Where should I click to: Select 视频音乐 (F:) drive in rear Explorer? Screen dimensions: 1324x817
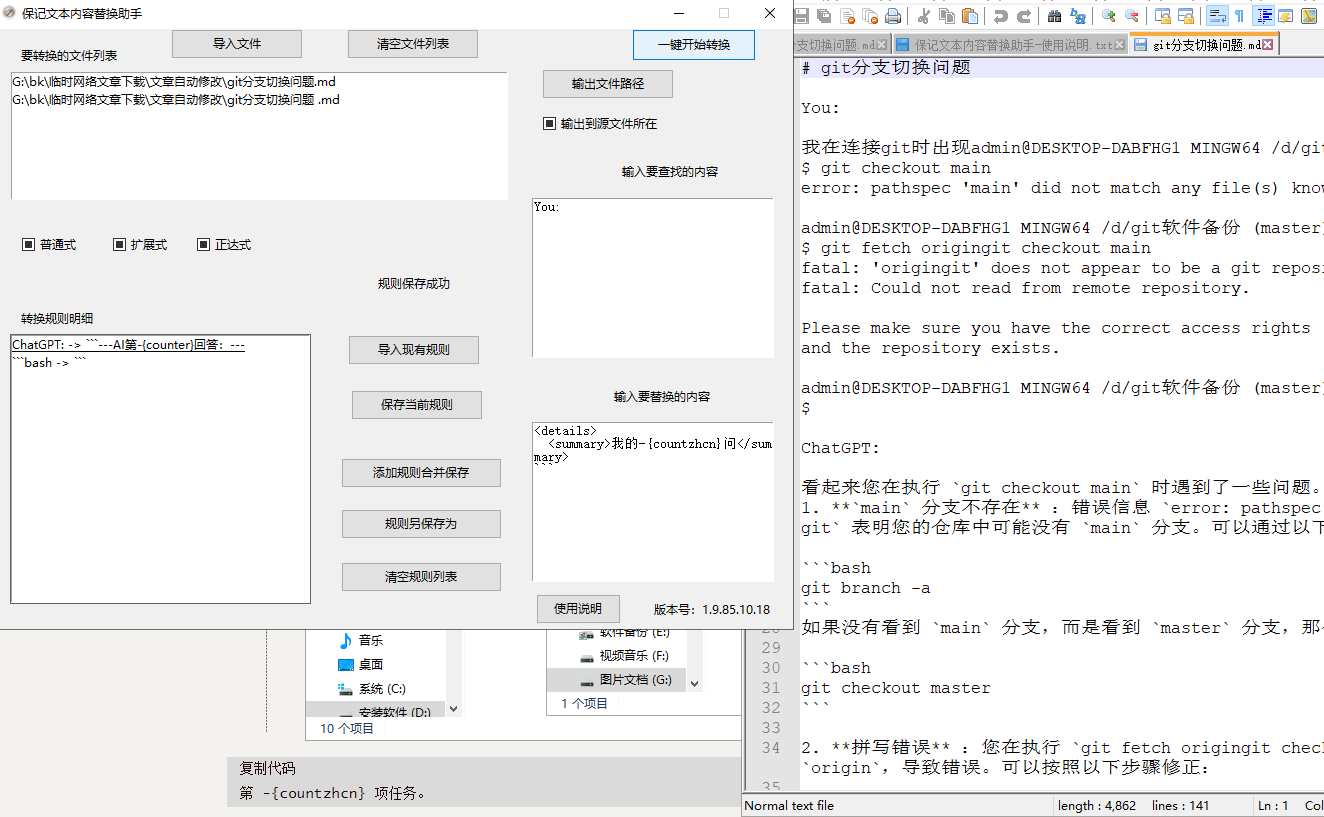pyautogui.click(x=634, y=656)
